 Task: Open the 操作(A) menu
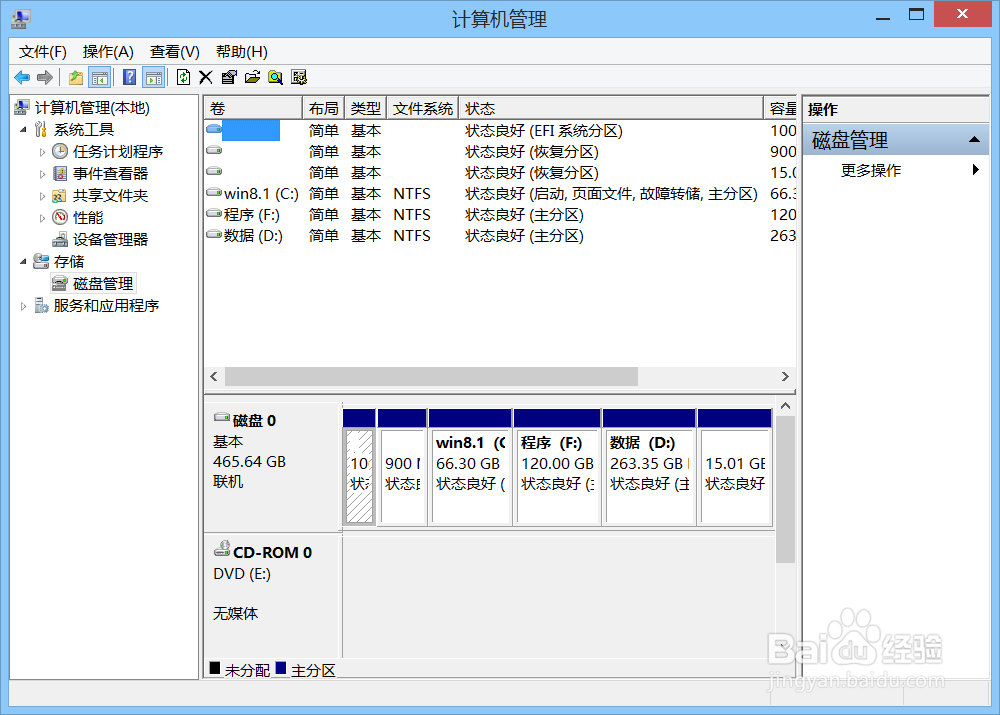108,51
